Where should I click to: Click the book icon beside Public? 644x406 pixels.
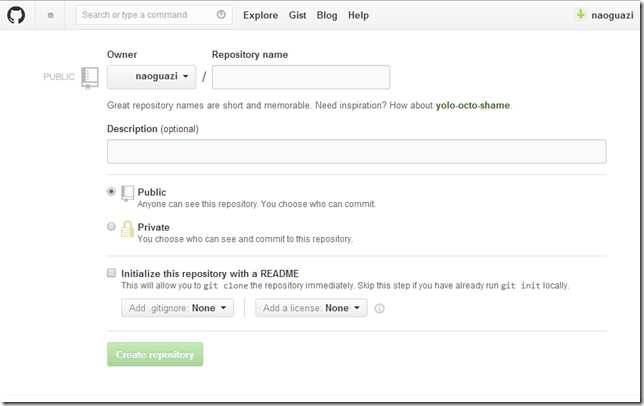[127, 193]
